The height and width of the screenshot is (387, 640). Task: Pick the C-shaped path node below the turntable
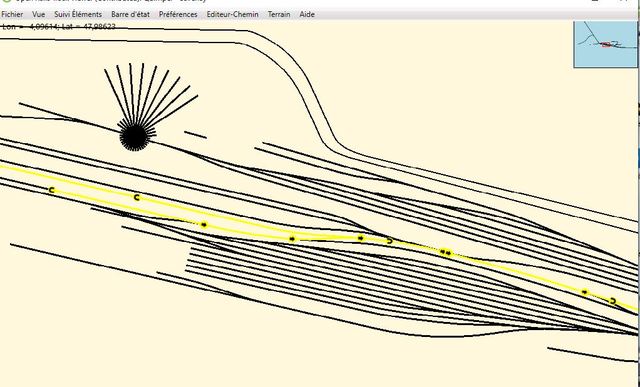pos(137,198)
